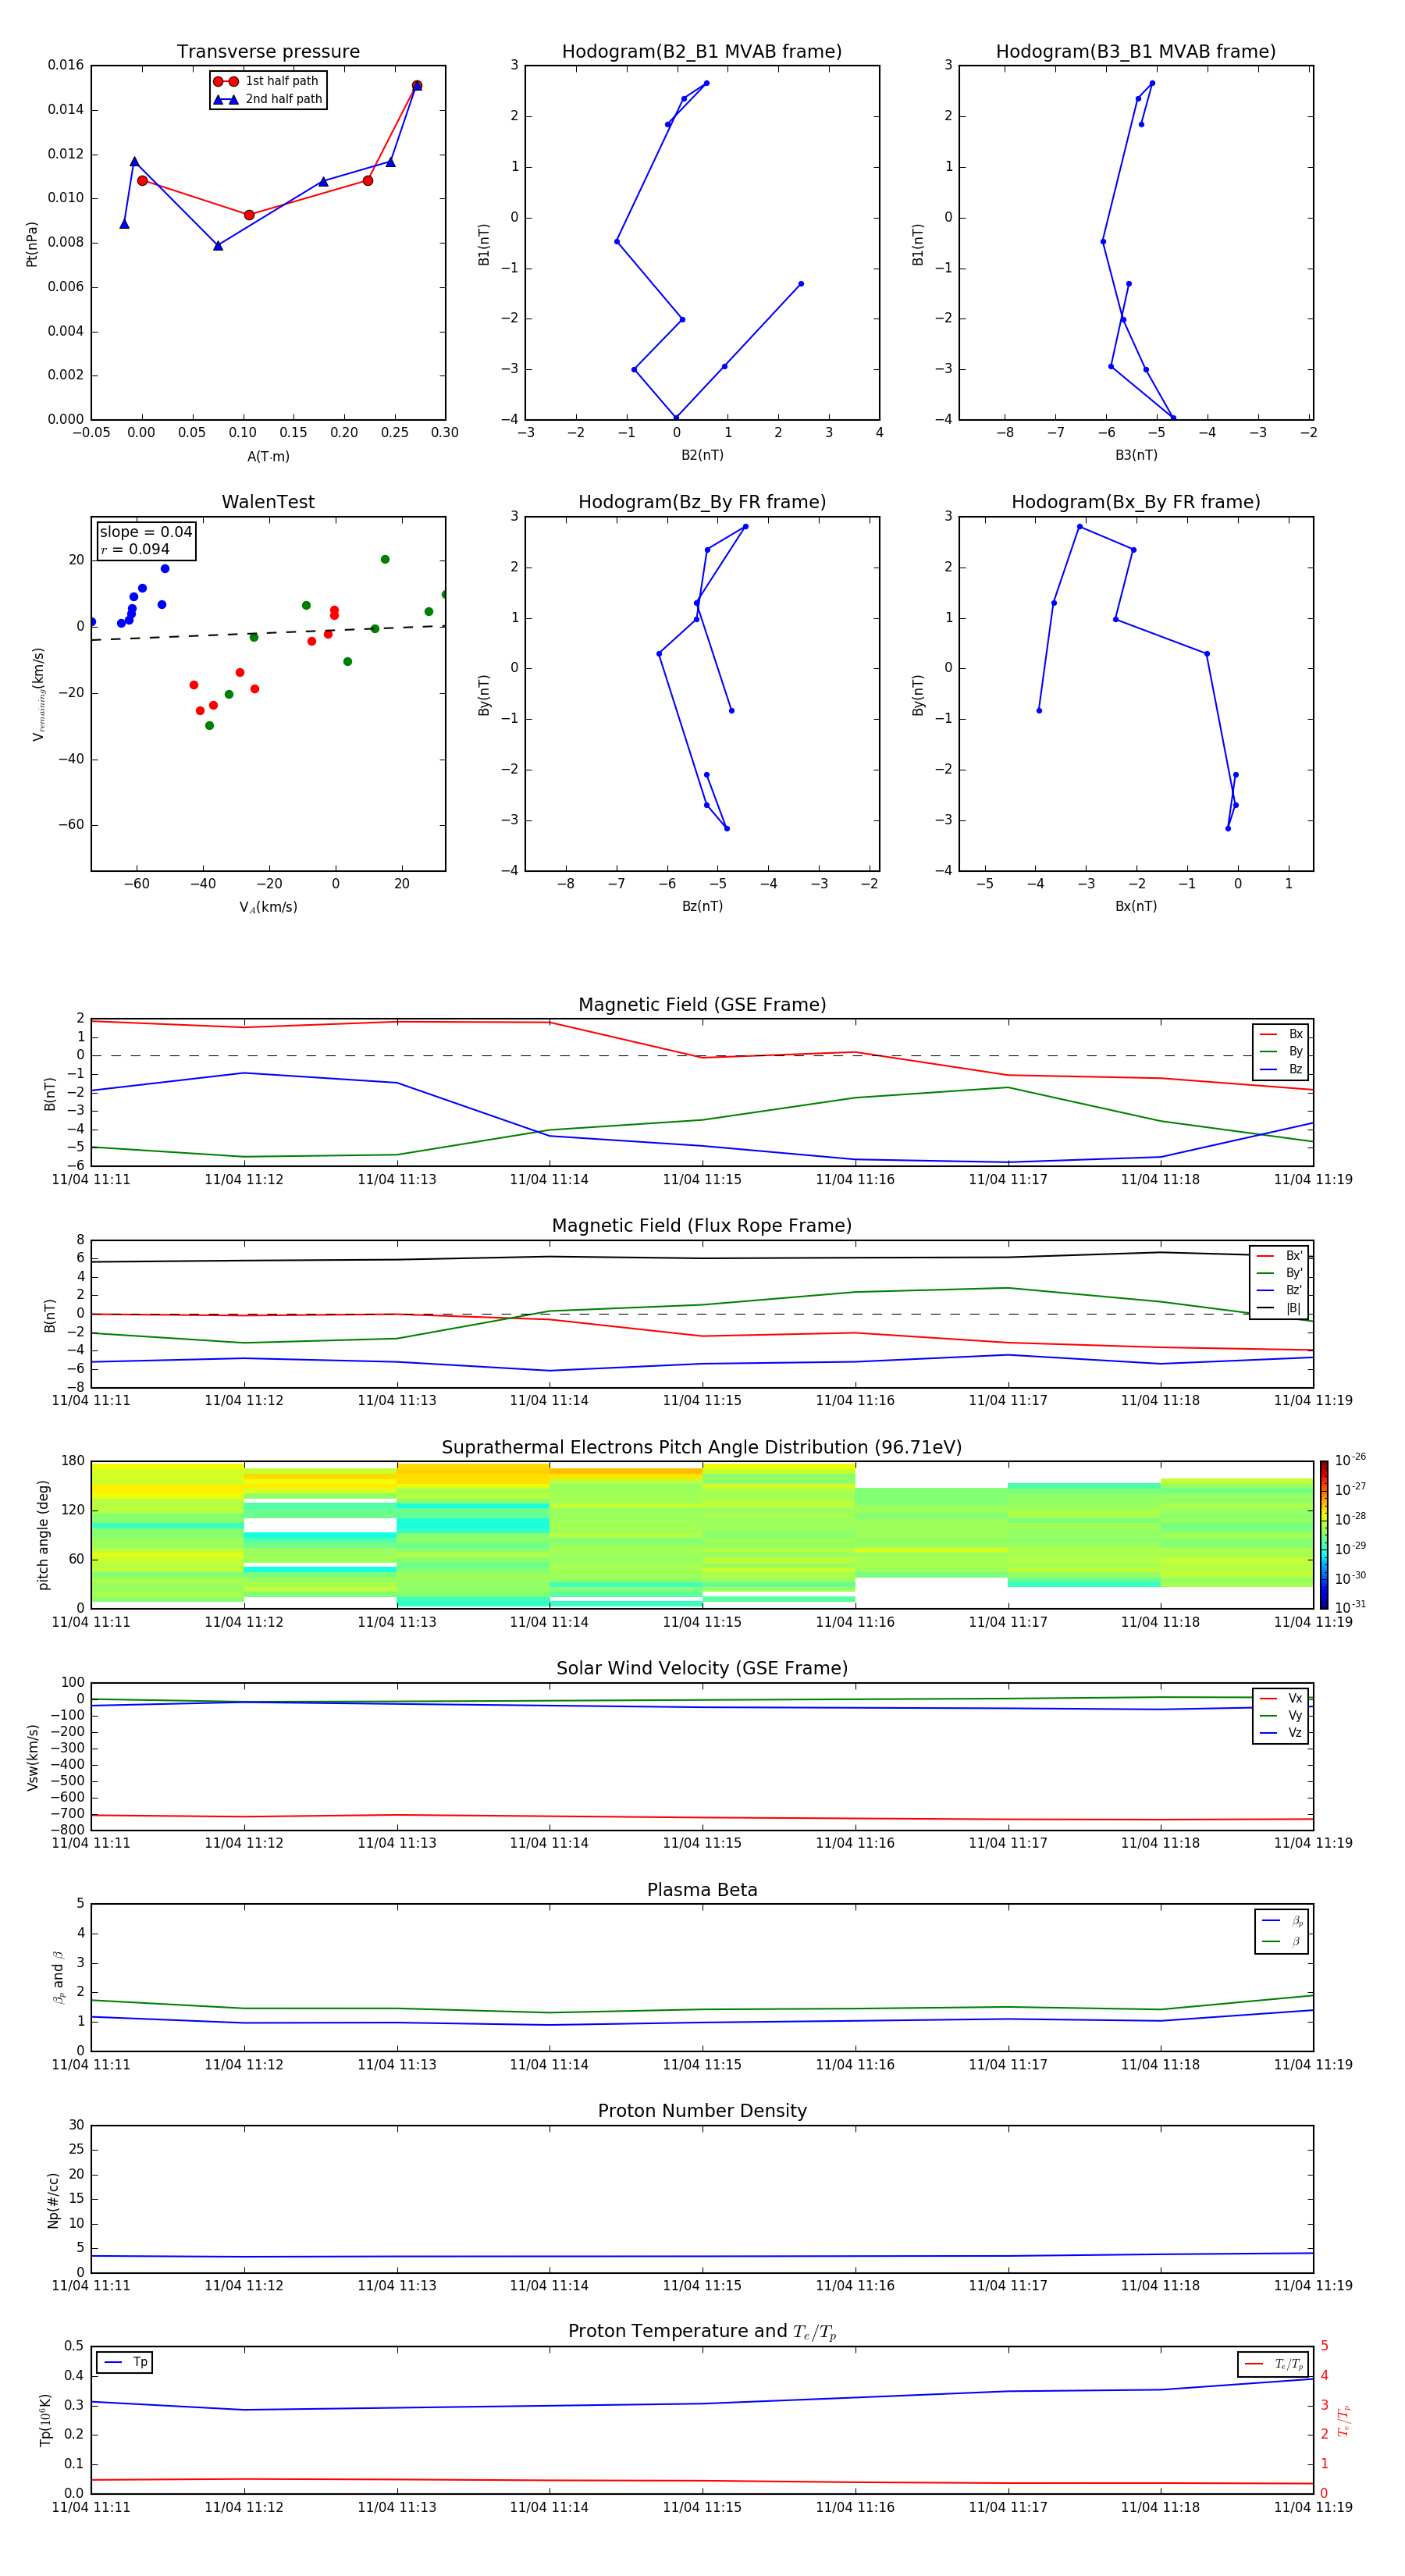
Task: Click the 'By' legend entry in GSE plot
Action: (x=1281, y=1051)
